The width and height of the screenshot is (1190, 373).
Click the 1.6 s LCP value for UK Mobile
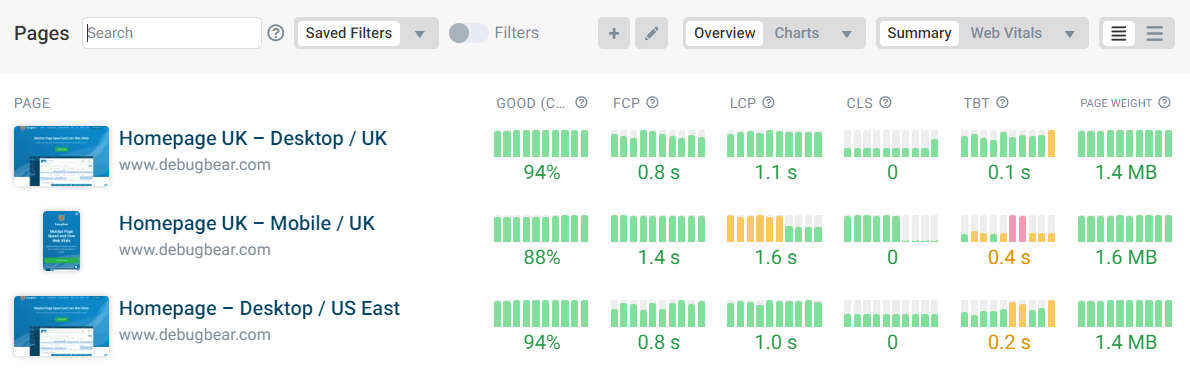tap(775, 258)
